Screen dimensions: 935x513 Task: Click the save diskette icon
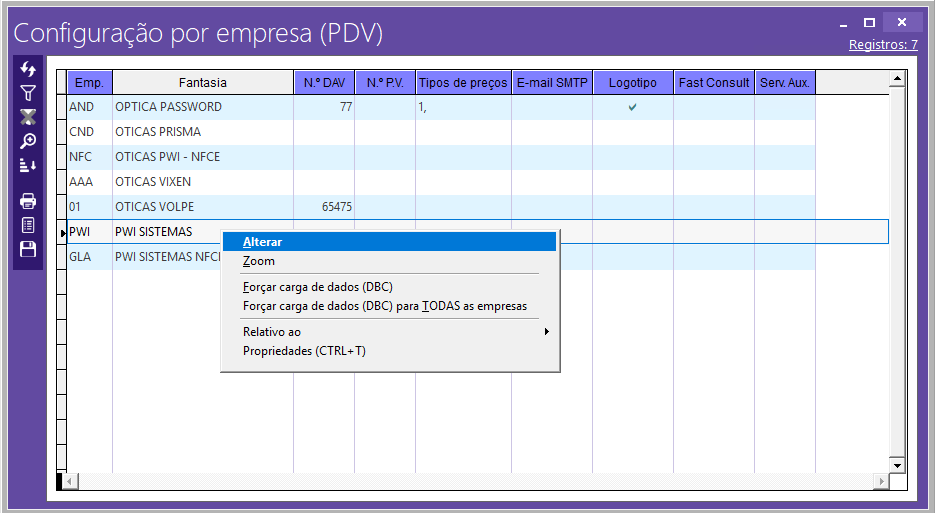click(28, 249)
